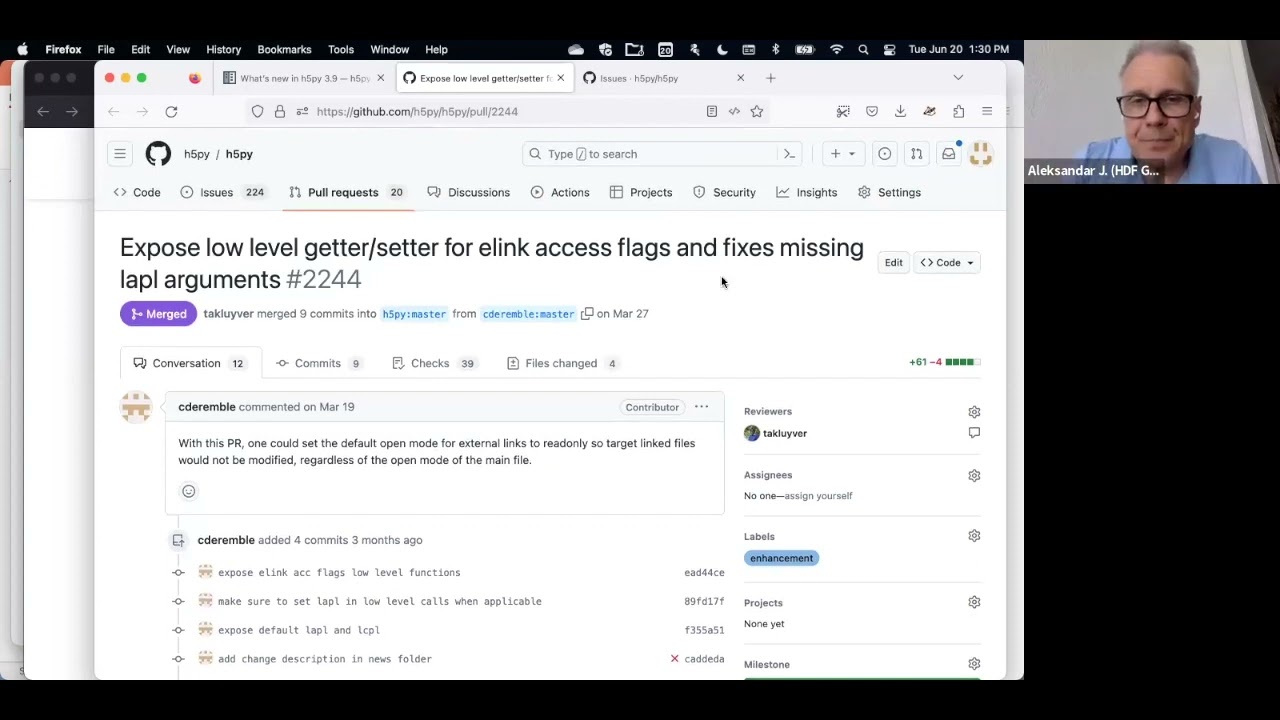Open the Actions tab
The width and height of the screenshot is (1280, 720).
560,192
